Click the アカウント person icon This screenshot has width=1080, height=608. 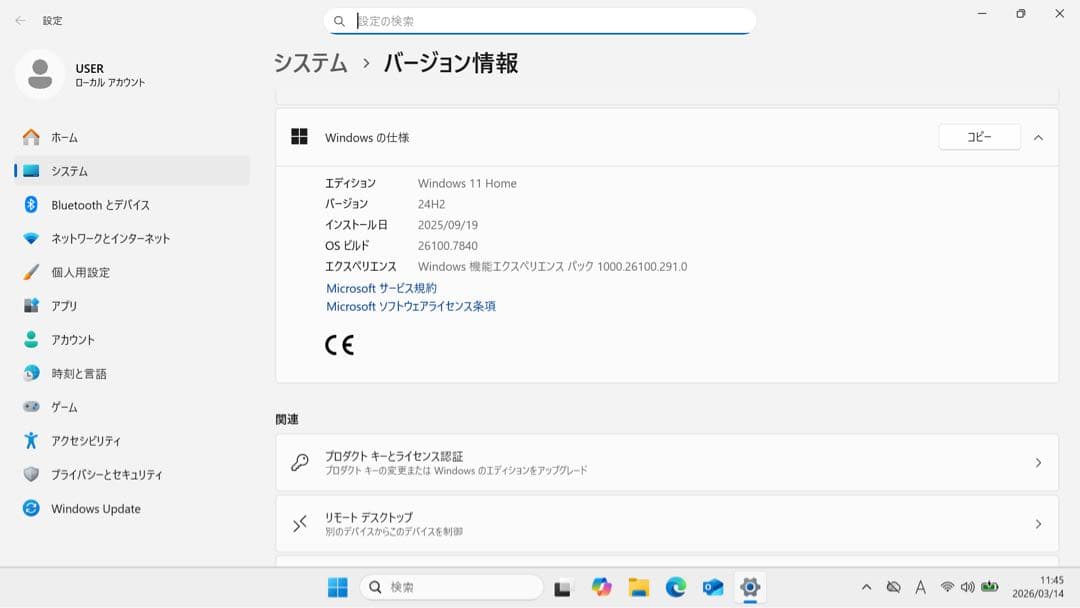point(31,339)
